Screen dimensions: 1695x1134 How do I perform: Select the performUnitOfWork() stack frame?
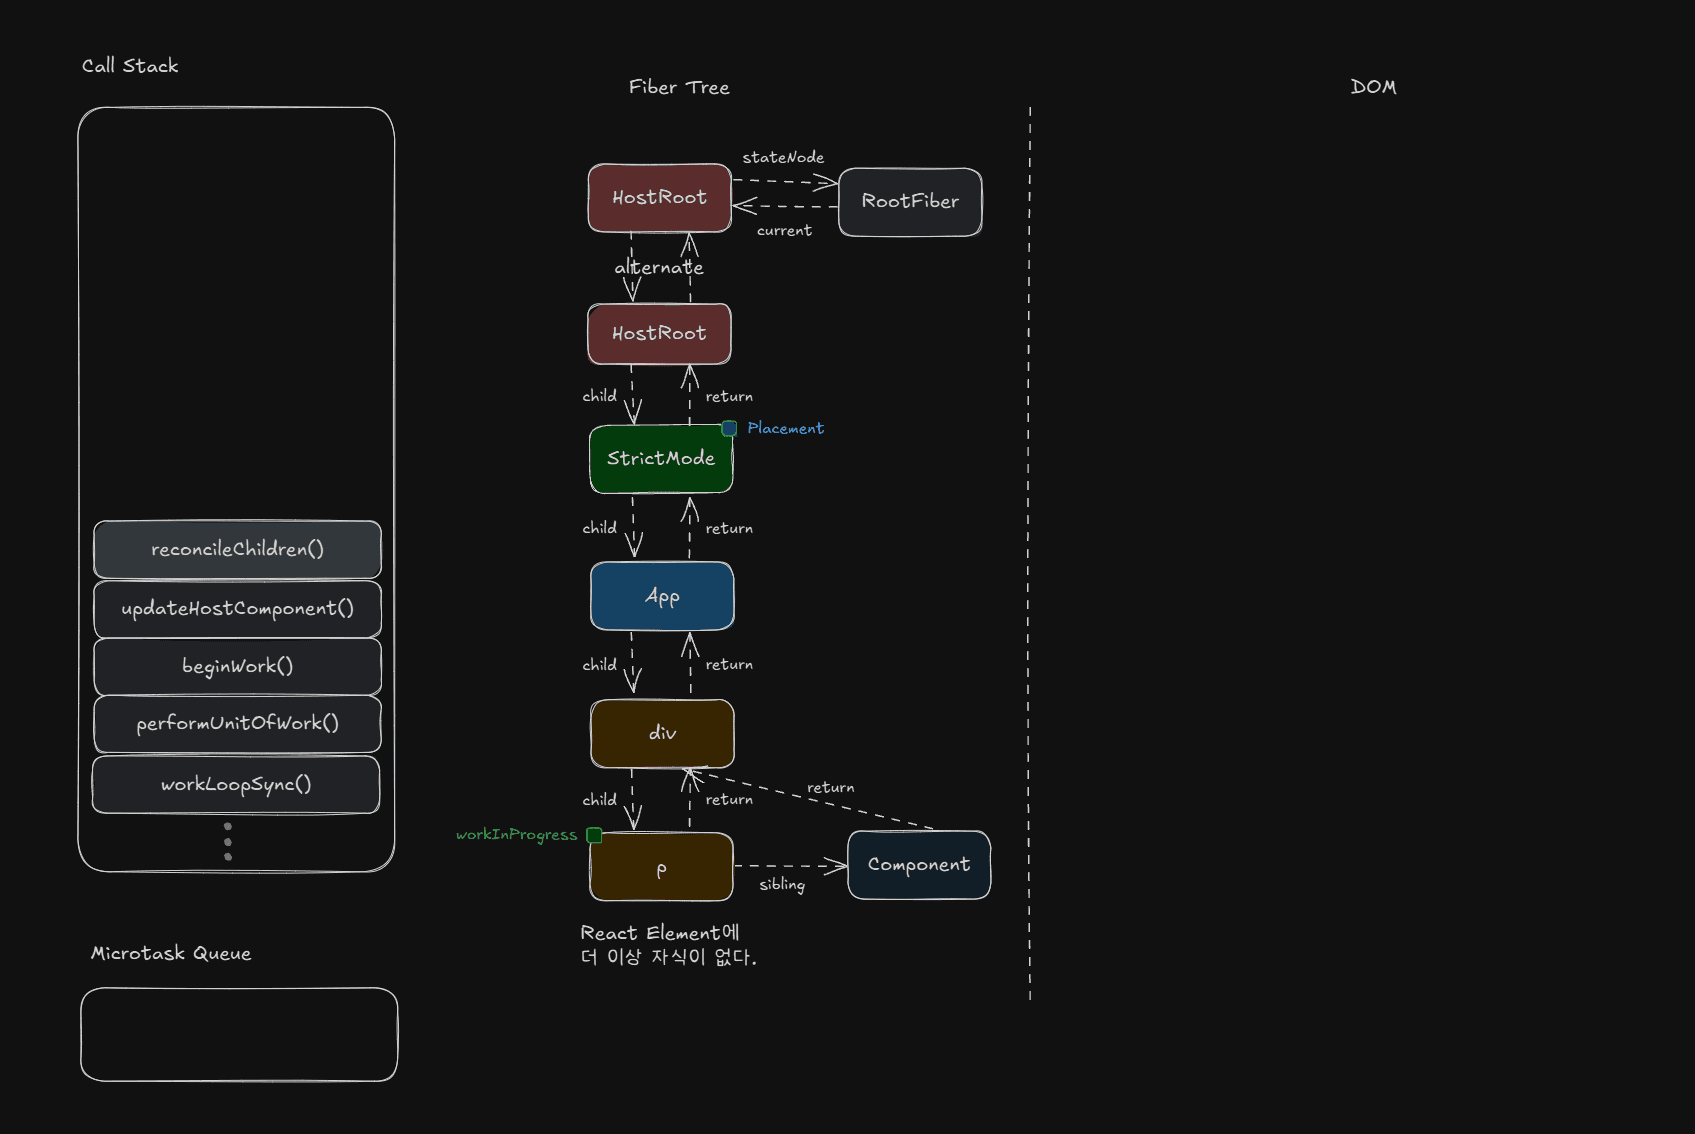237,723
